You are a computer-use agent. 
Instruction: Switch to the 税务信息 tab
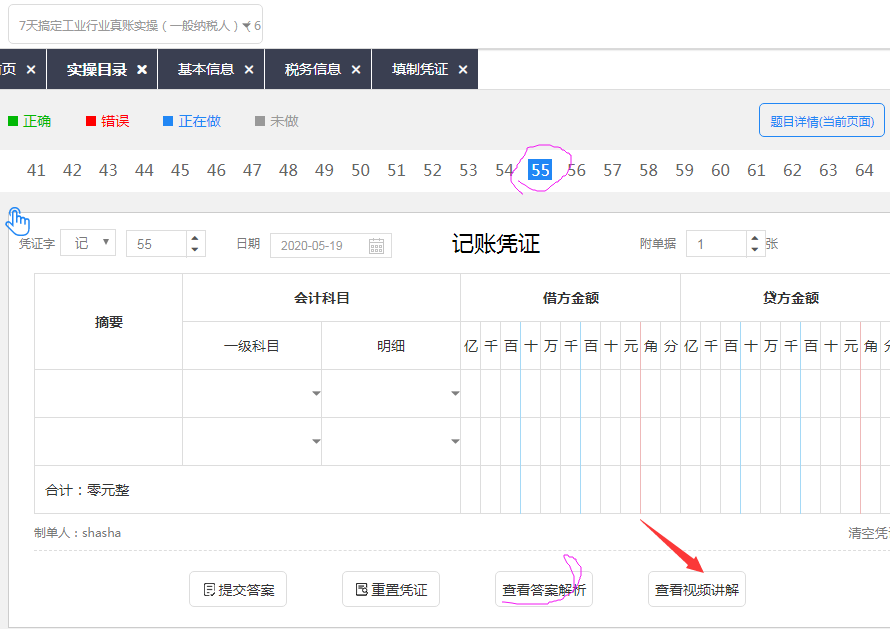tap(313, 70)
